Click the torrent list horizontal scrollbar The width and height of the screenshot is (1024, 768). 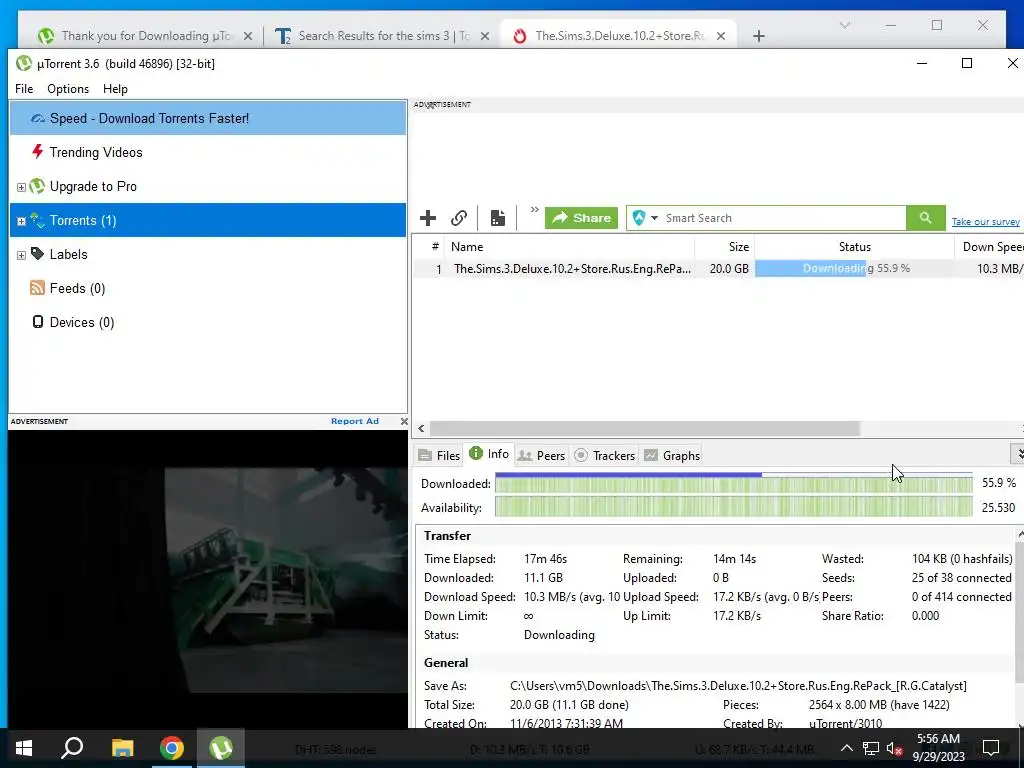(x=645, y=429)
